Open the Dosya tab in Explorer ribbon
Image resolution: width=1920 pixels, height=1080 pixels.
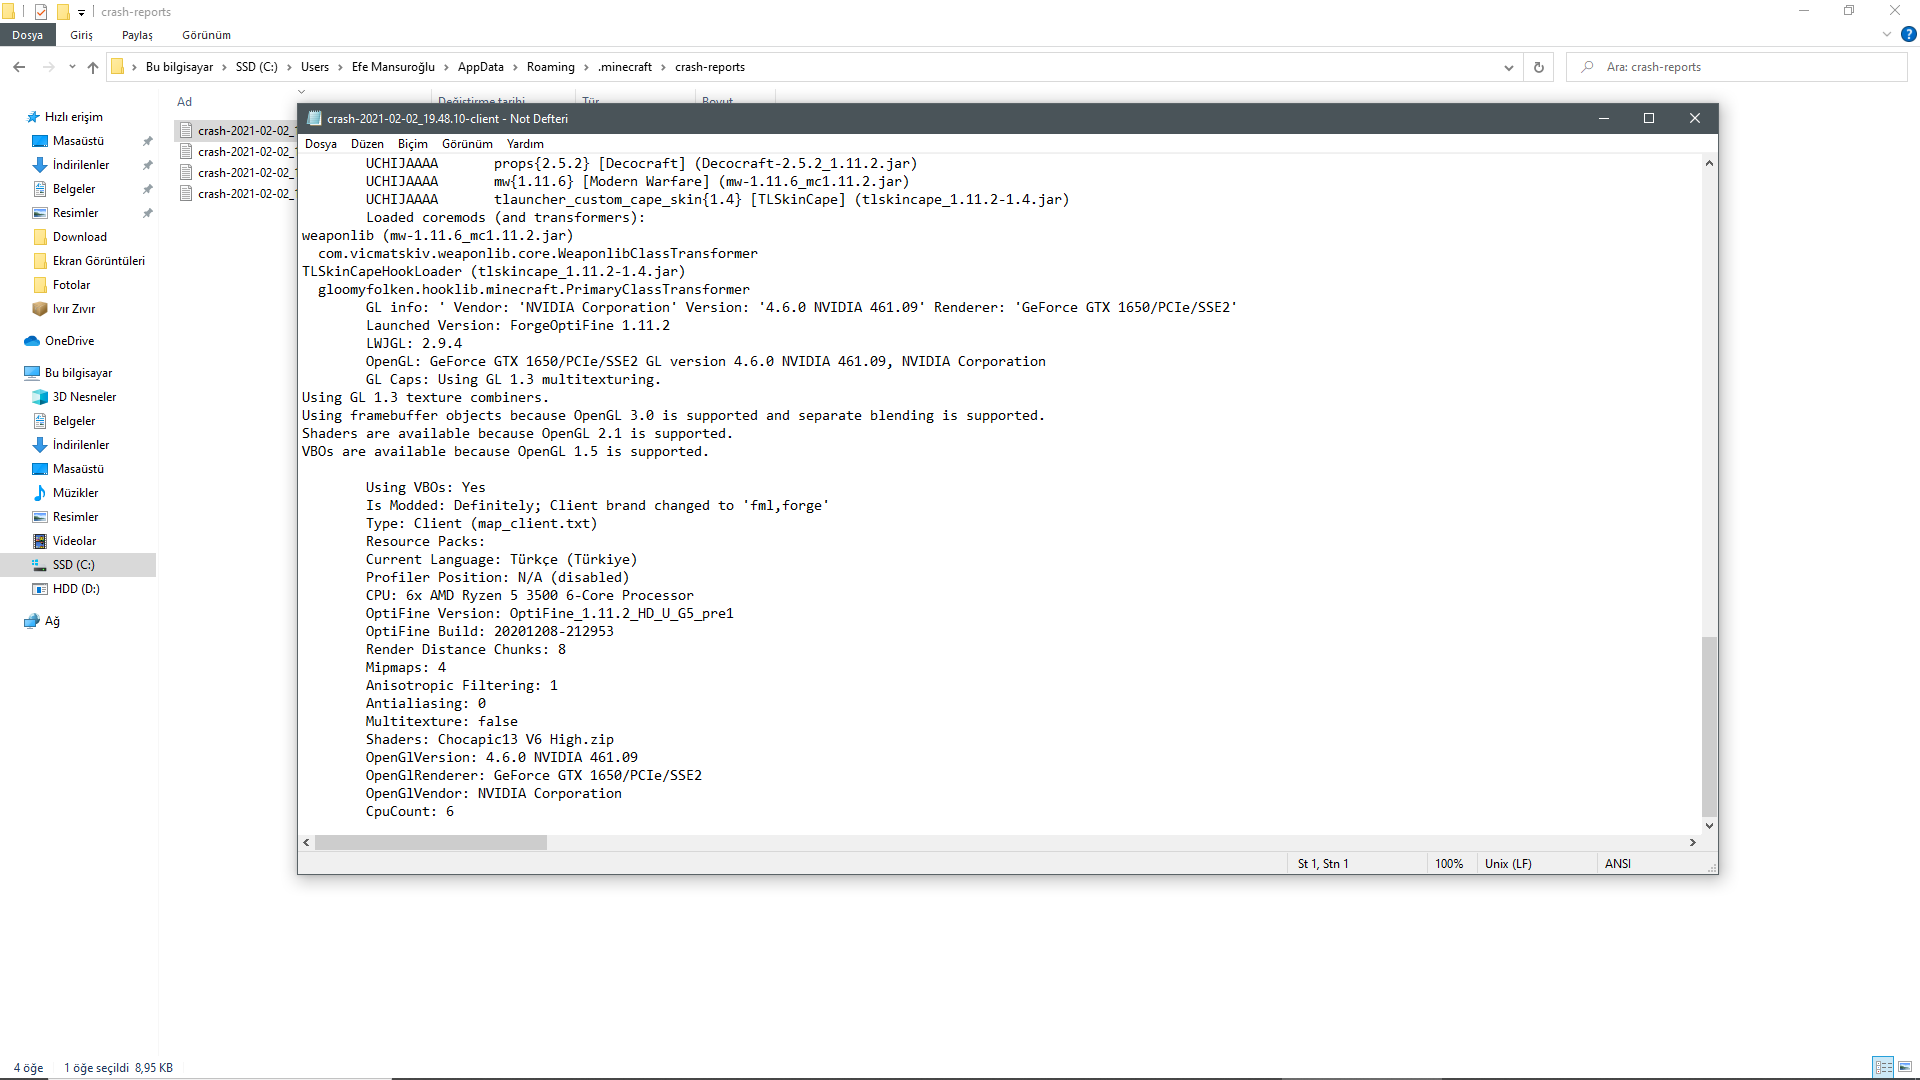pyautogui.click(x=27, y=35)
